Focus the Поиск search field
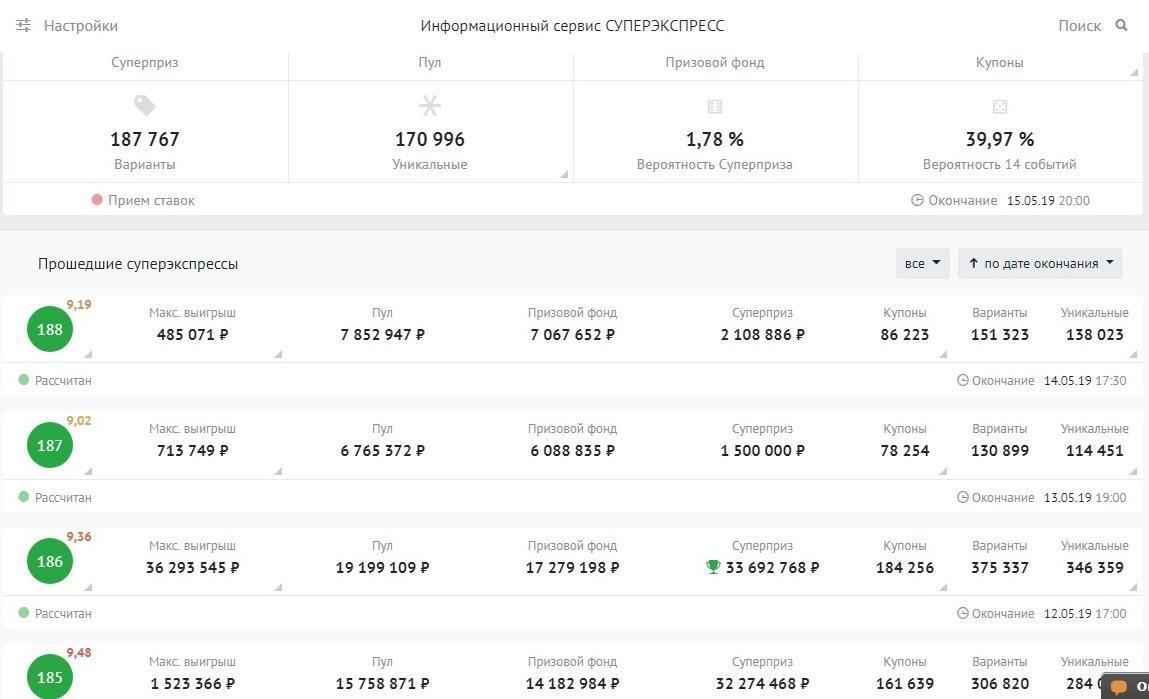Viewport: 1149px width, 699px height. (x=1079, y=26)
